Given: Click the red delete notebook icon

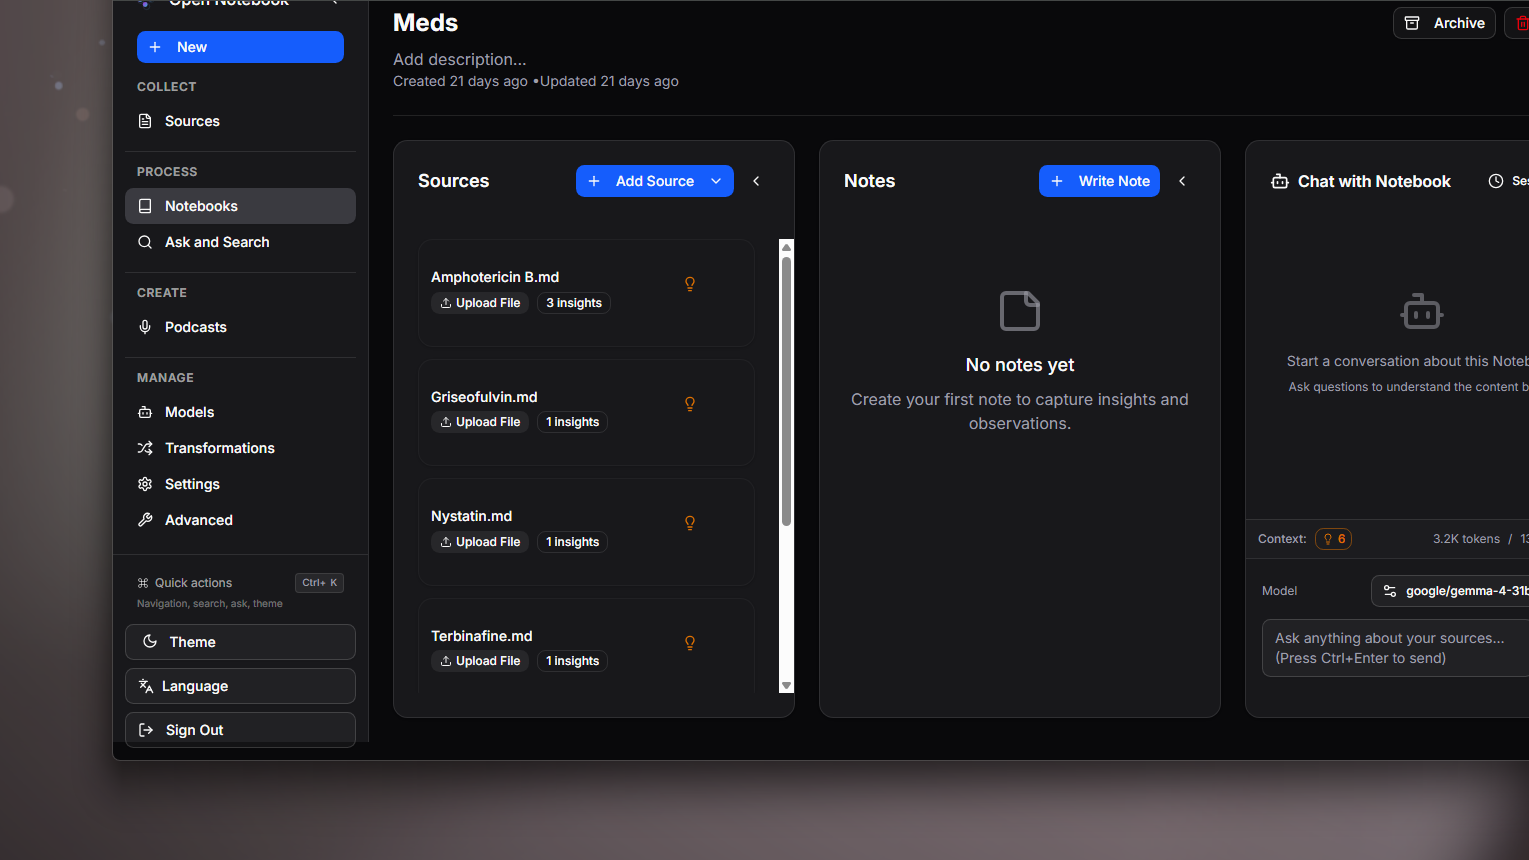Looking at the screenshot, I should [1521, 23].
